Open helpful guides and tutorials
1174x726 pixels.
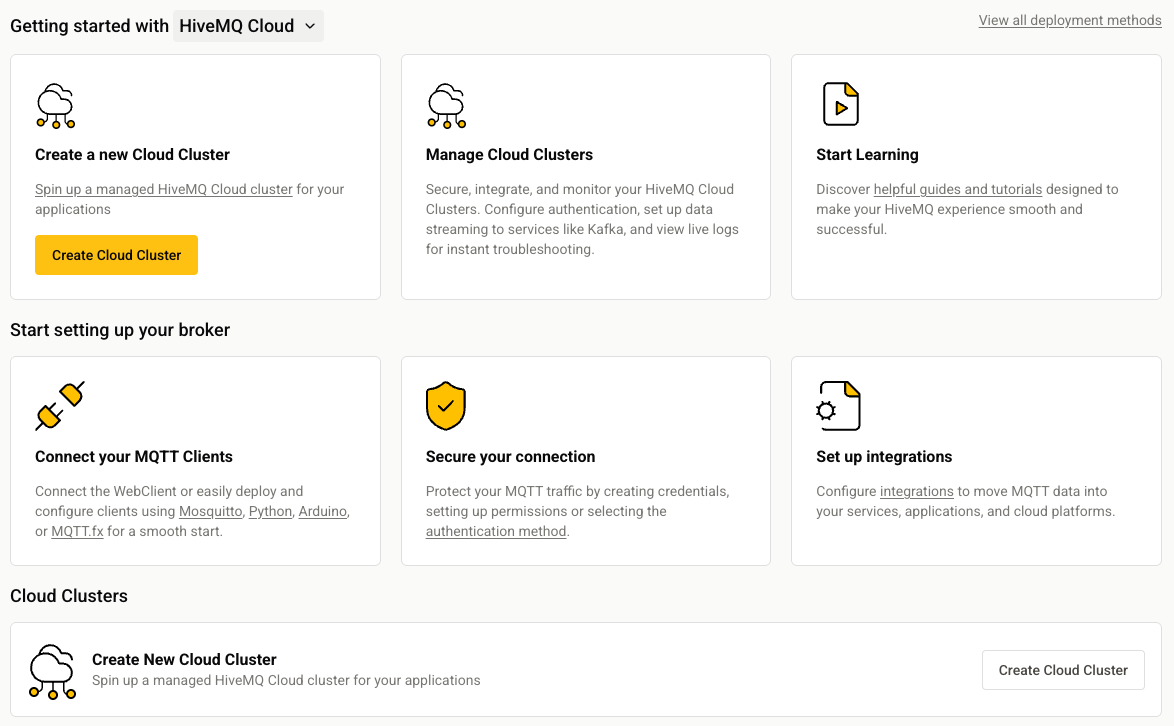(957, 188)
